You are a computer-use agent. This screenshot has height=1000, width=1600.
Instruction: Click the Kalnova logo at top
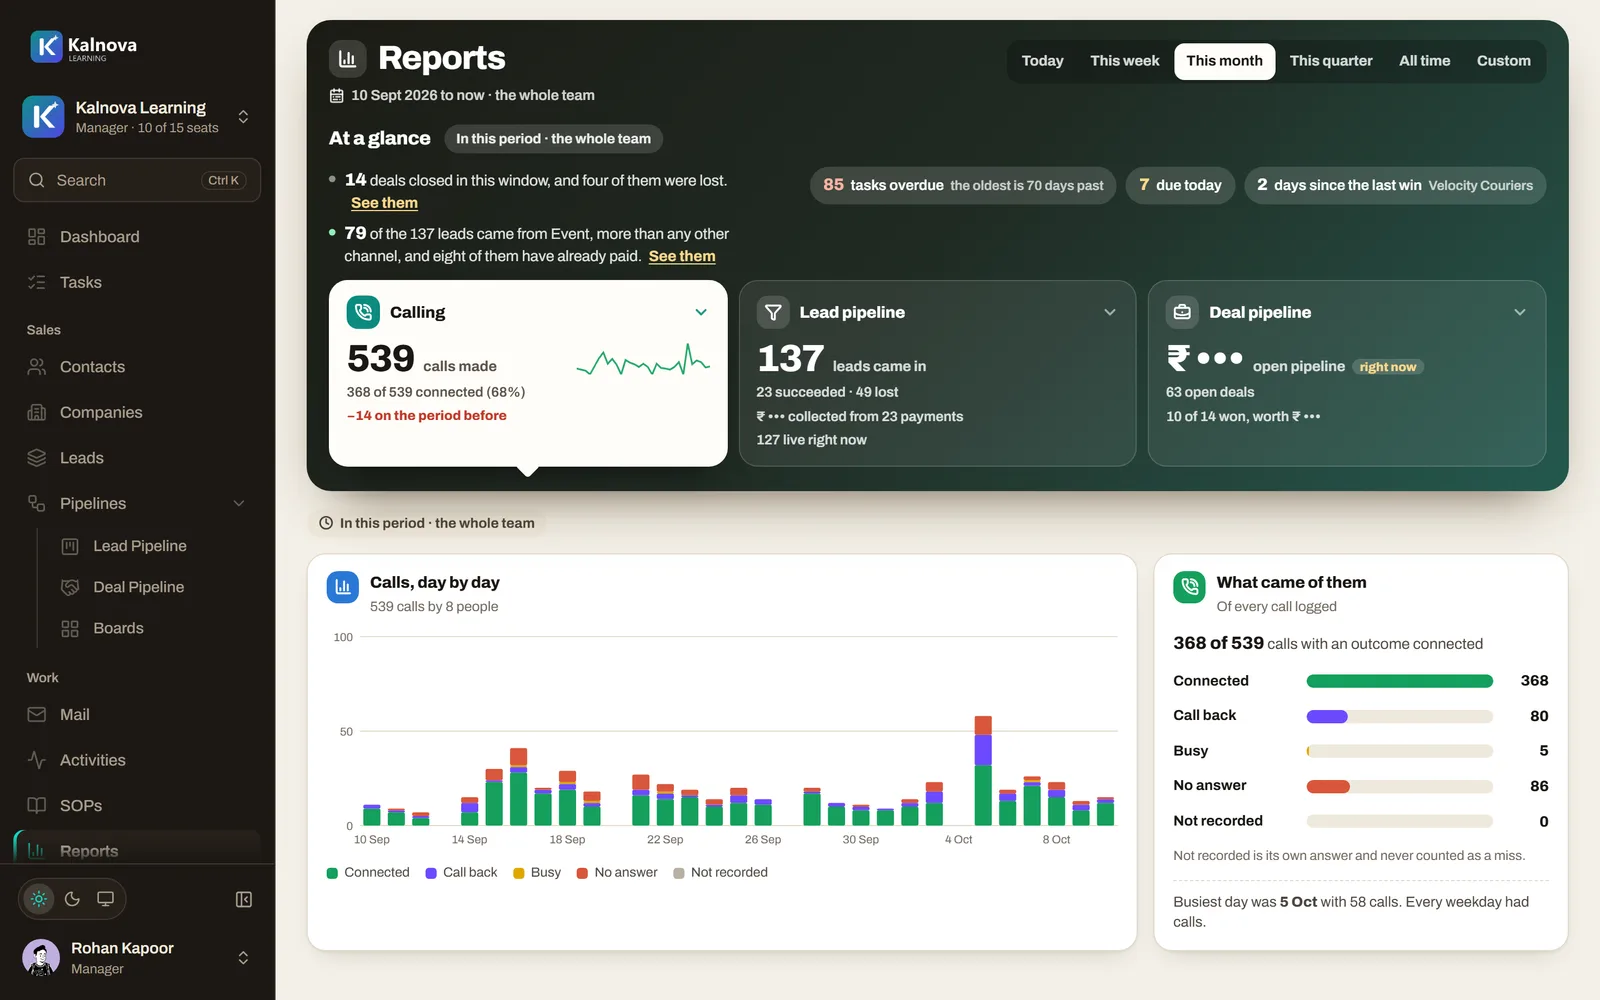84,46
